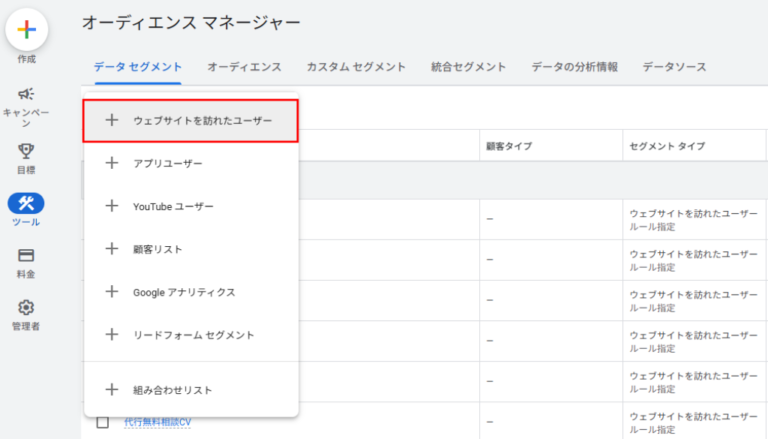Switch to the カスタム セグメント tab
The width and height of the screenshot is (768, 439).
(x=356, y=67)
